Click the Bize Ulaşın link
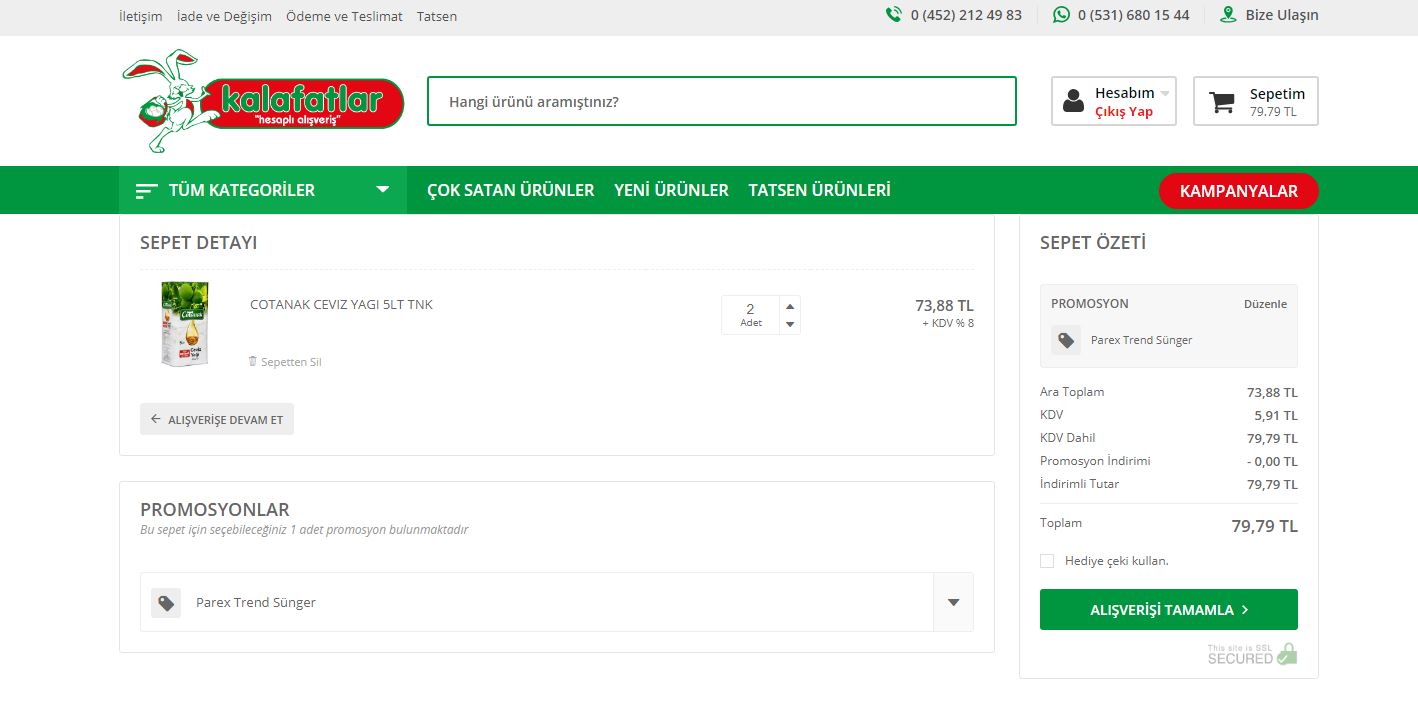Image resolution: width=1418 pixels, height=709 pixels. [1282, 15]
